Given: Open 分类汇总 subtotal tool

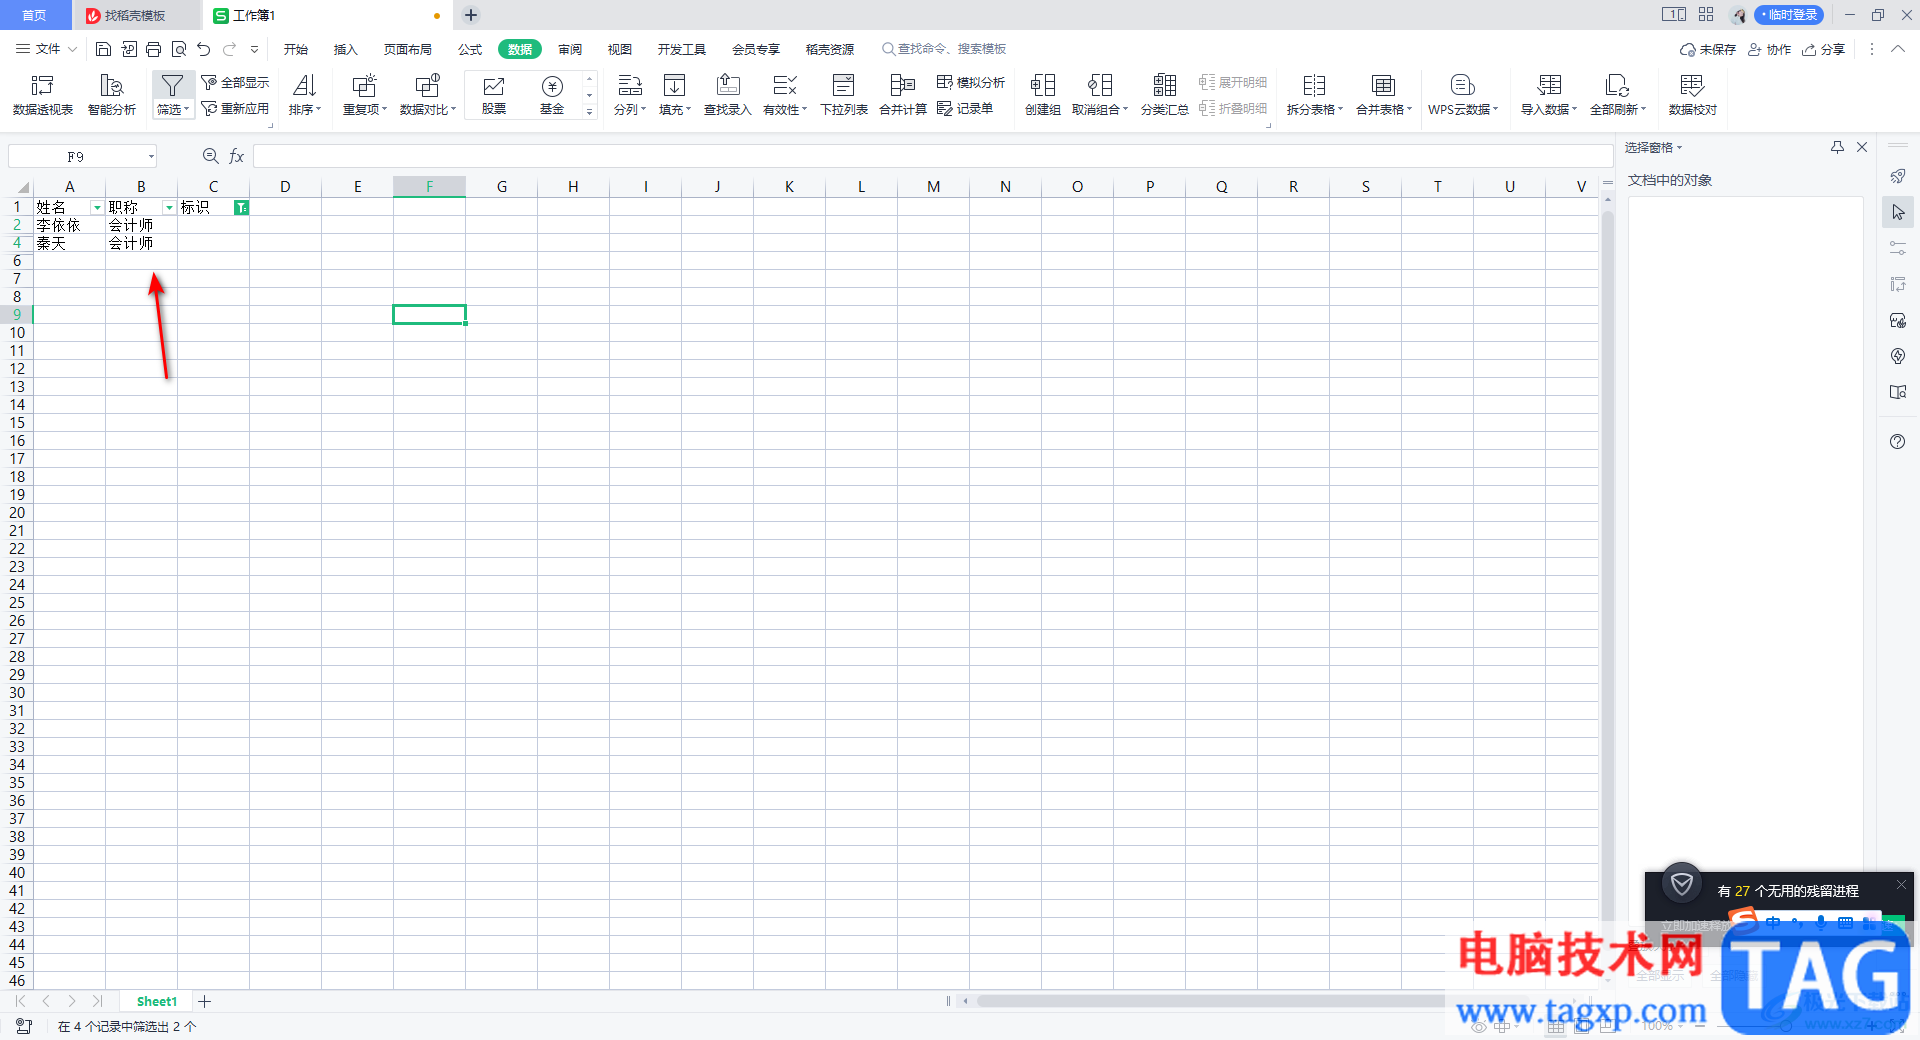Looking at the screenshot, I should pyautogui.click(x=1165, y=95).
